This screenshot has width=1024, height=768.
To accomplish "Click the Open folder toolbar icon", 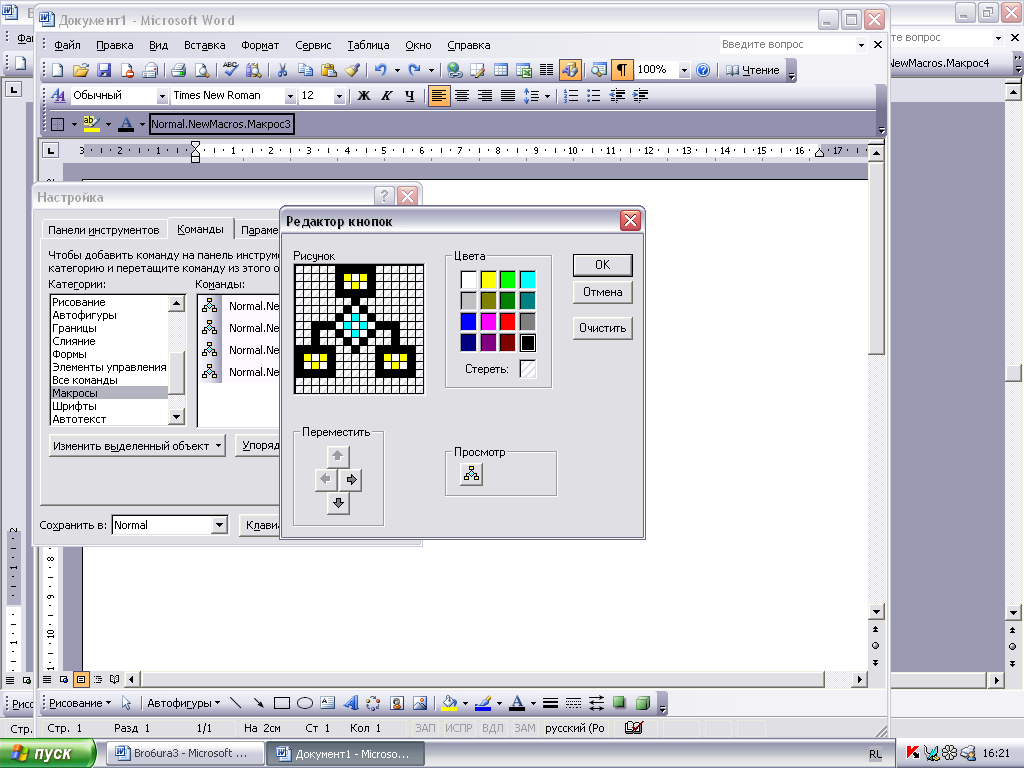I will pyautogui.click(x=80, y=70).
